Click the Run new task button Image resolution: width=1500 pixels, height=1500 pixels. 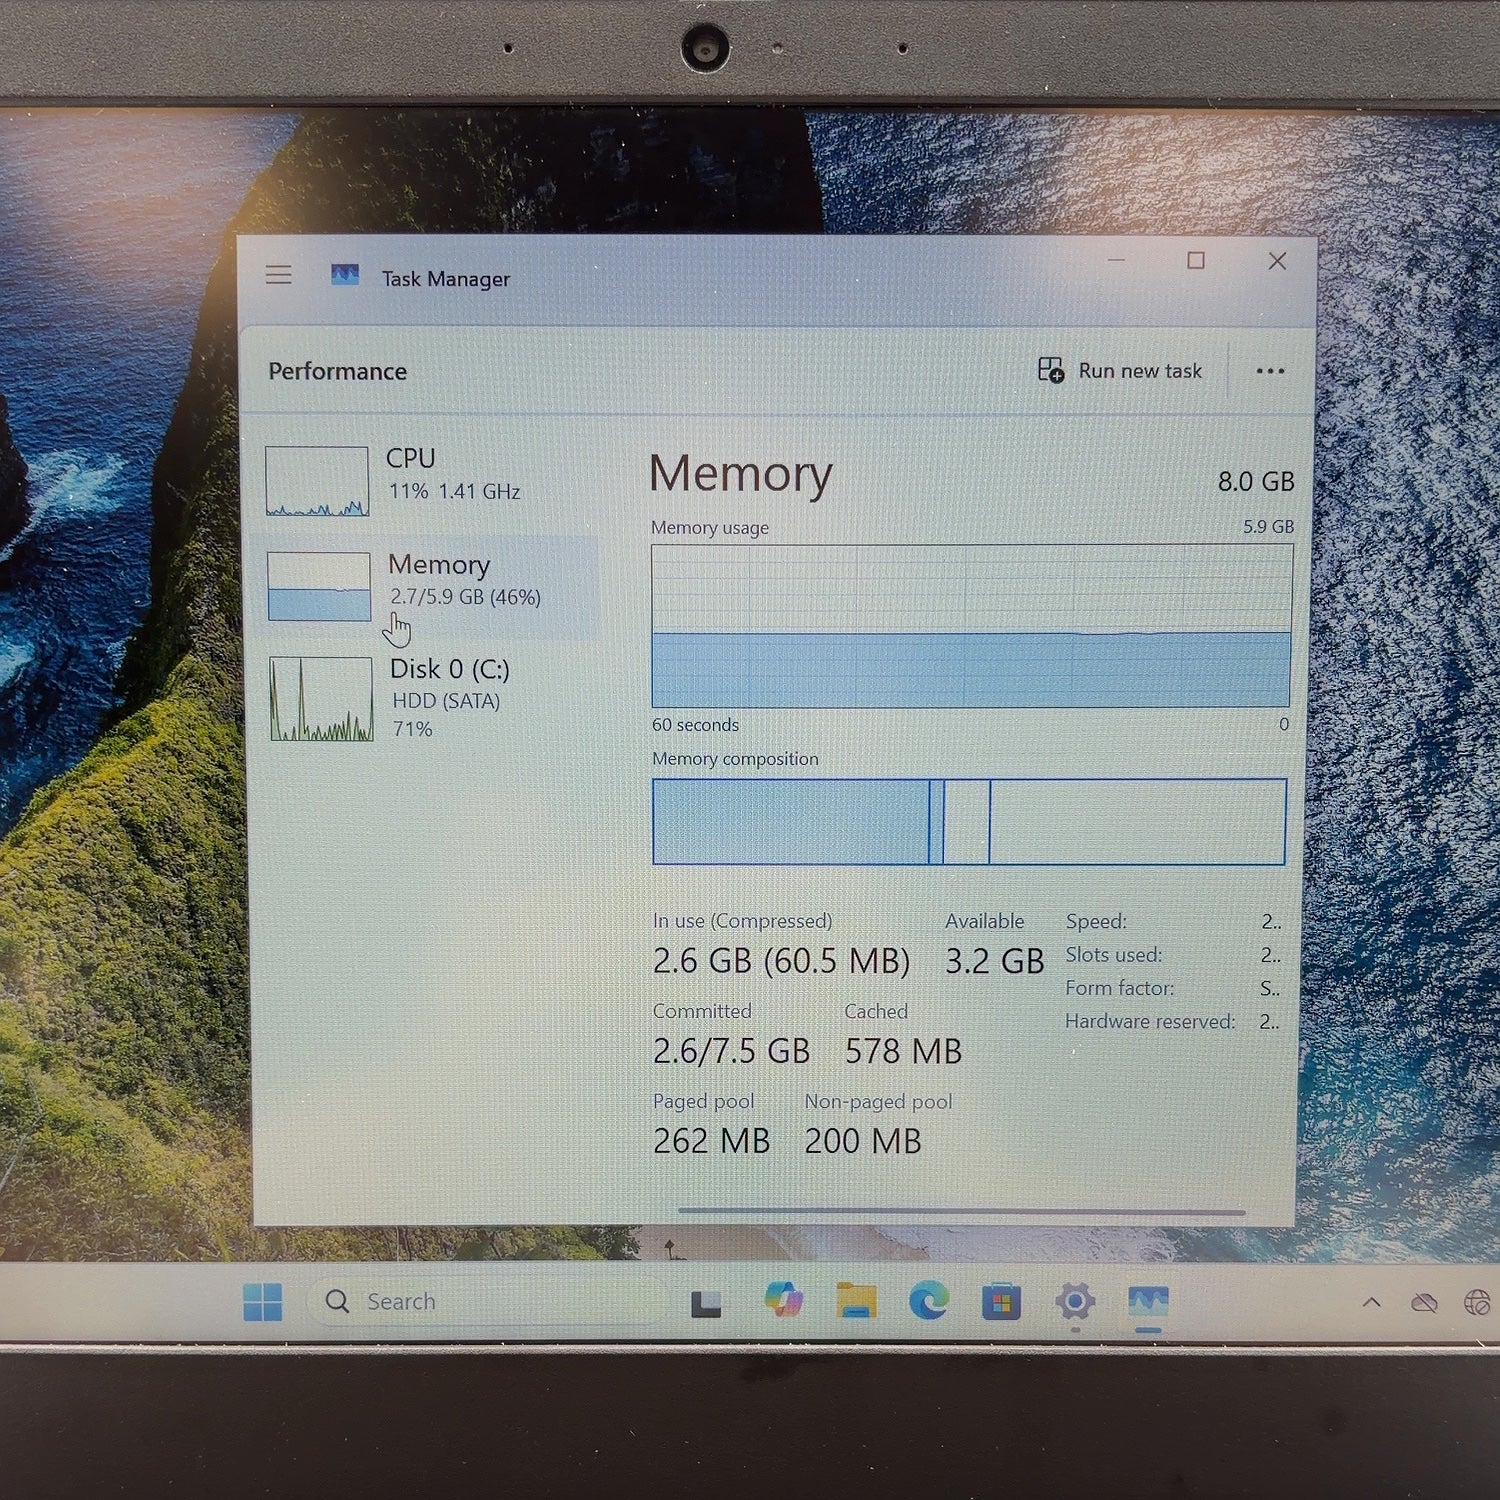coord(1120,371)
